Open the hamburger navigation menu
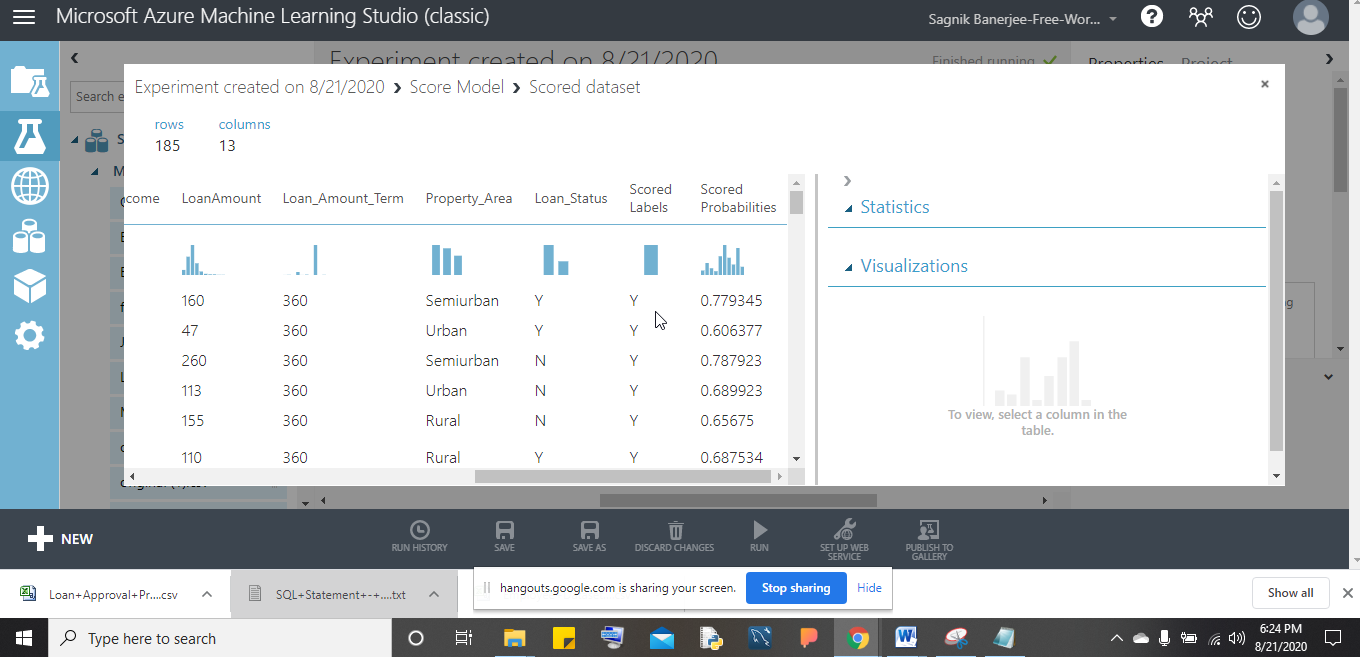1360x657 pixels. tap(24, 17)
